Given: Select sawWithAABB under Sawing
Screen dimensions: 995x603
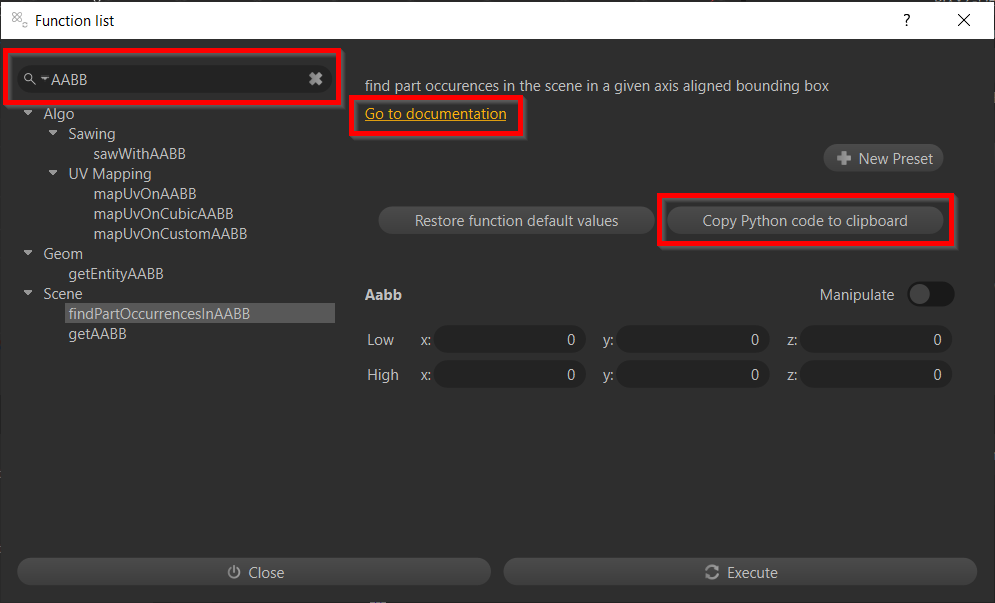Looking at the screenshot, I should [x=139, y=153].
